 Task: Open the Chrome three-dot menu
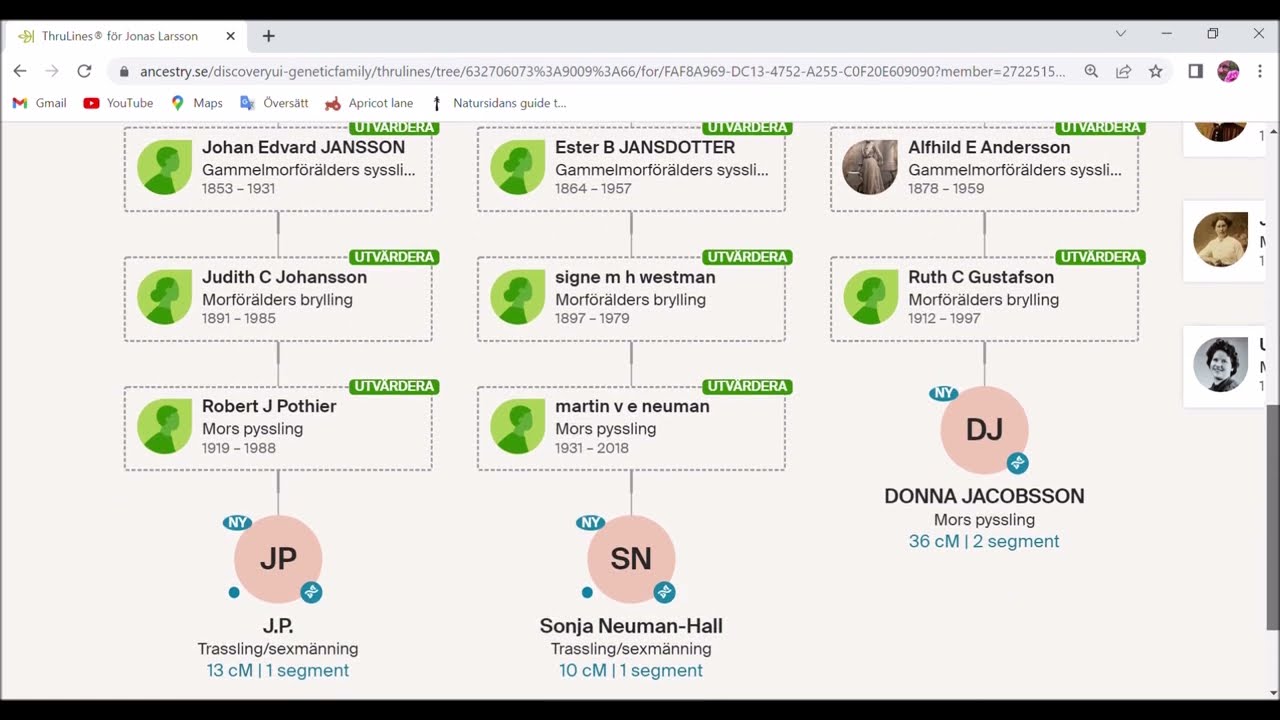click(1259, 71)
